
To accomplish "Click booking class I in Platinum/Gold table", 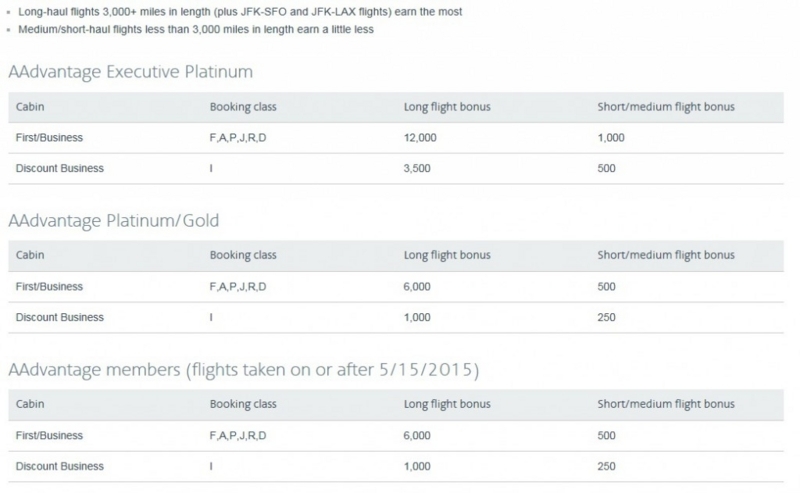I will (211, 317).
